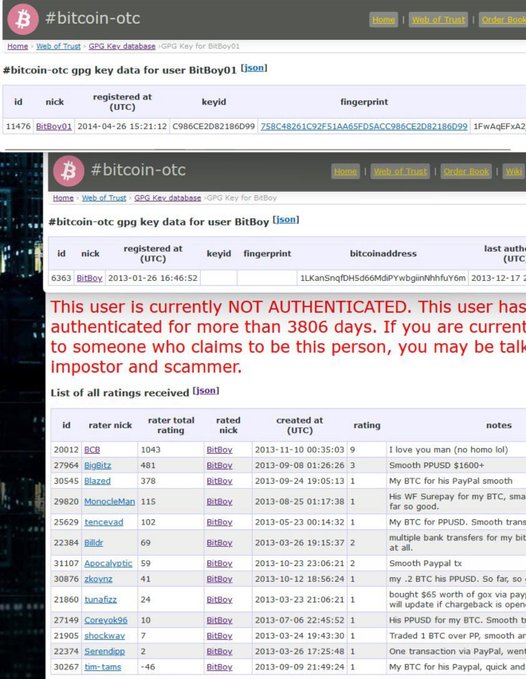Select bitcoin address 1LKanSnqfDH5d66MdiPYwbgiinNhhfuY6m
Image resolution: width=526 pixels, height=679 pixels.
(383, 278)
